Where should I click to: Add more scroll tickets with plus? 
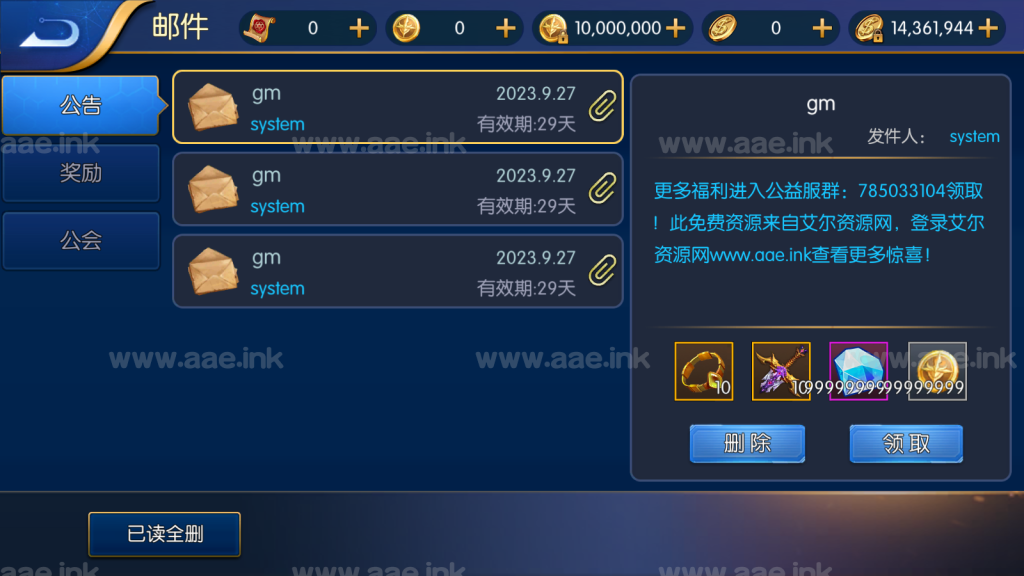(x=359, y=28)
